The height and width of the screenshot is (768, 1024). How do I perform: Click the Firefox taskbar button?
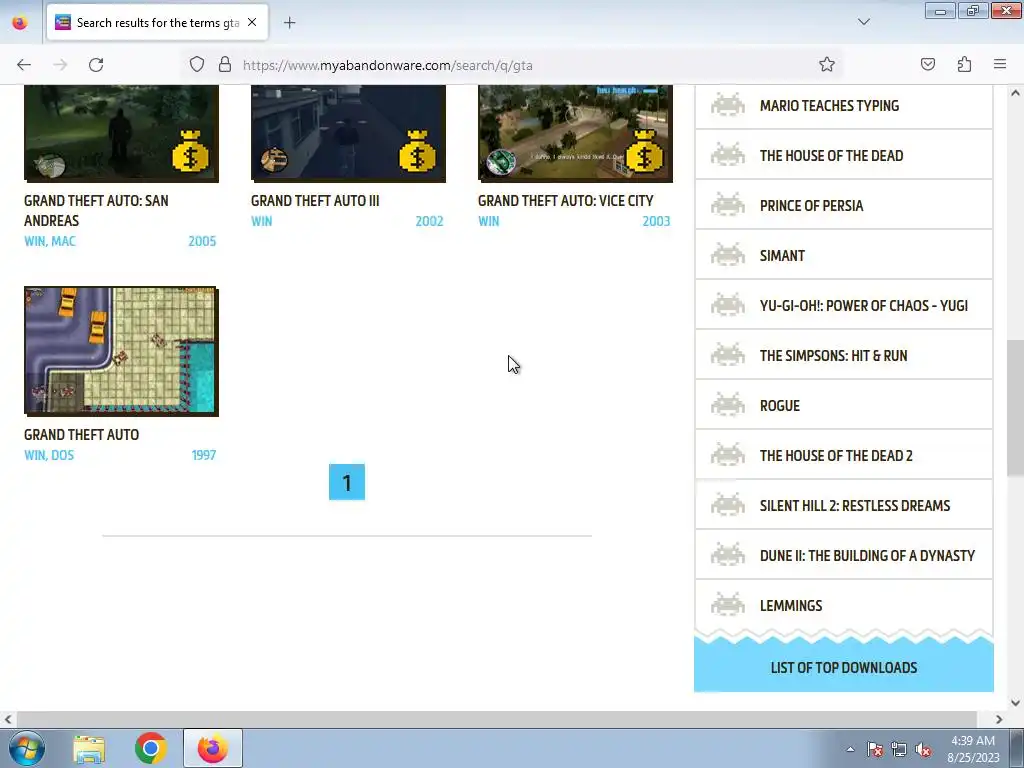[213, 748]
